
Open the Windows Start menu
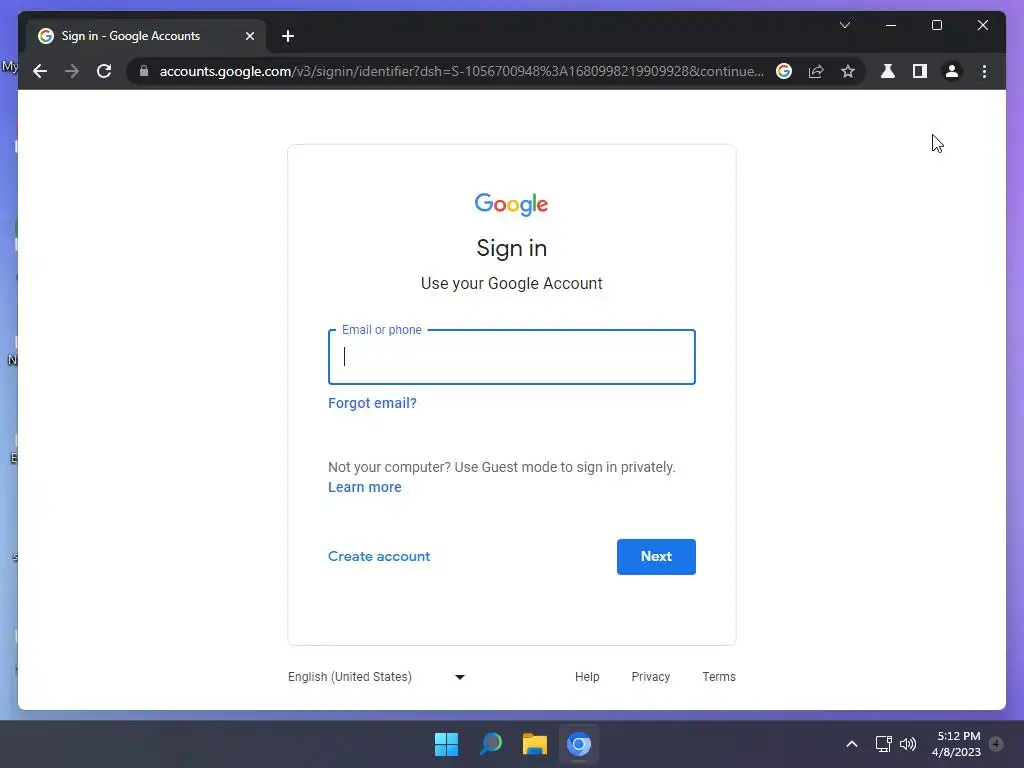tap(447, 744)
